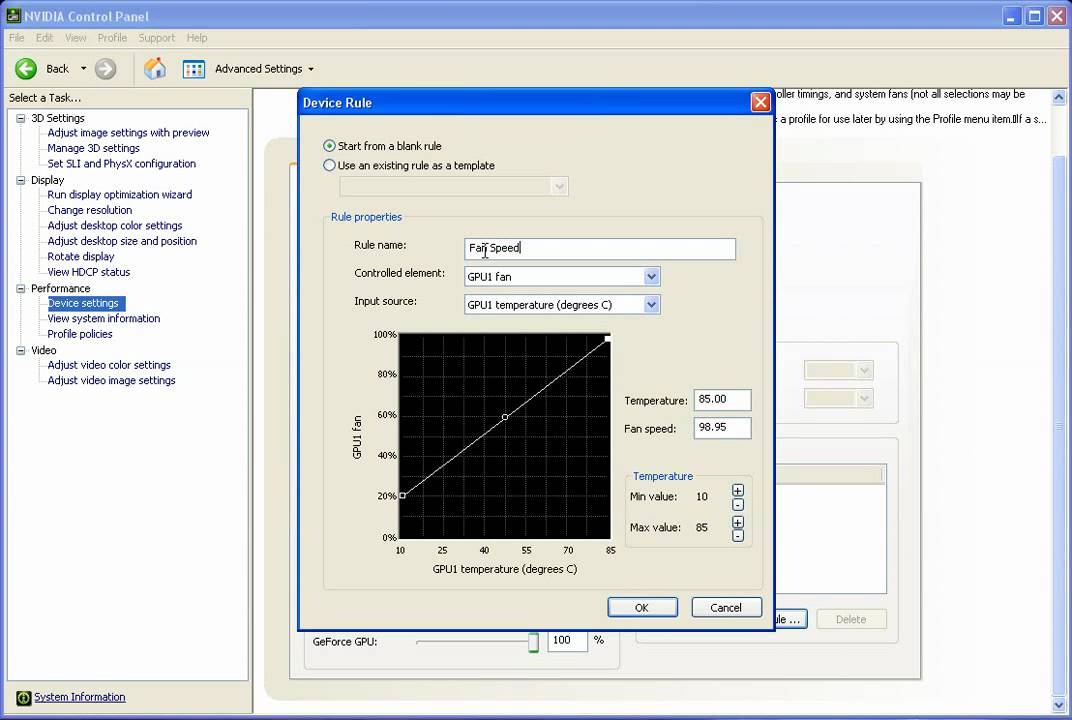
Task: Open the Input source dropdown
Action: point(652,304)
